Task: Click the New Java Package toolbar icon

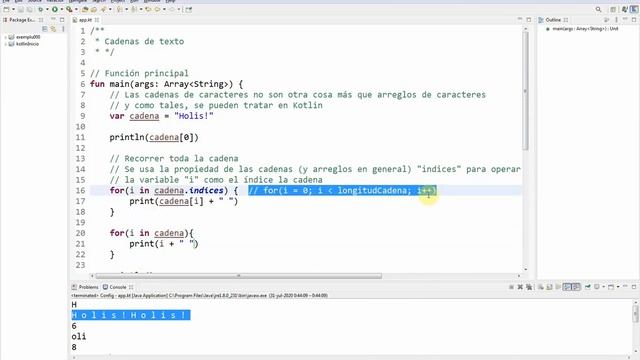Action: coord(85,9)
